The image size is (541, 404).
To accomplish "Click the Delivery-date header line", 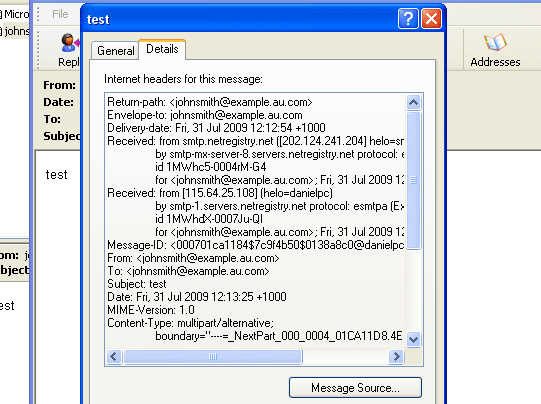I will point(216,128).
